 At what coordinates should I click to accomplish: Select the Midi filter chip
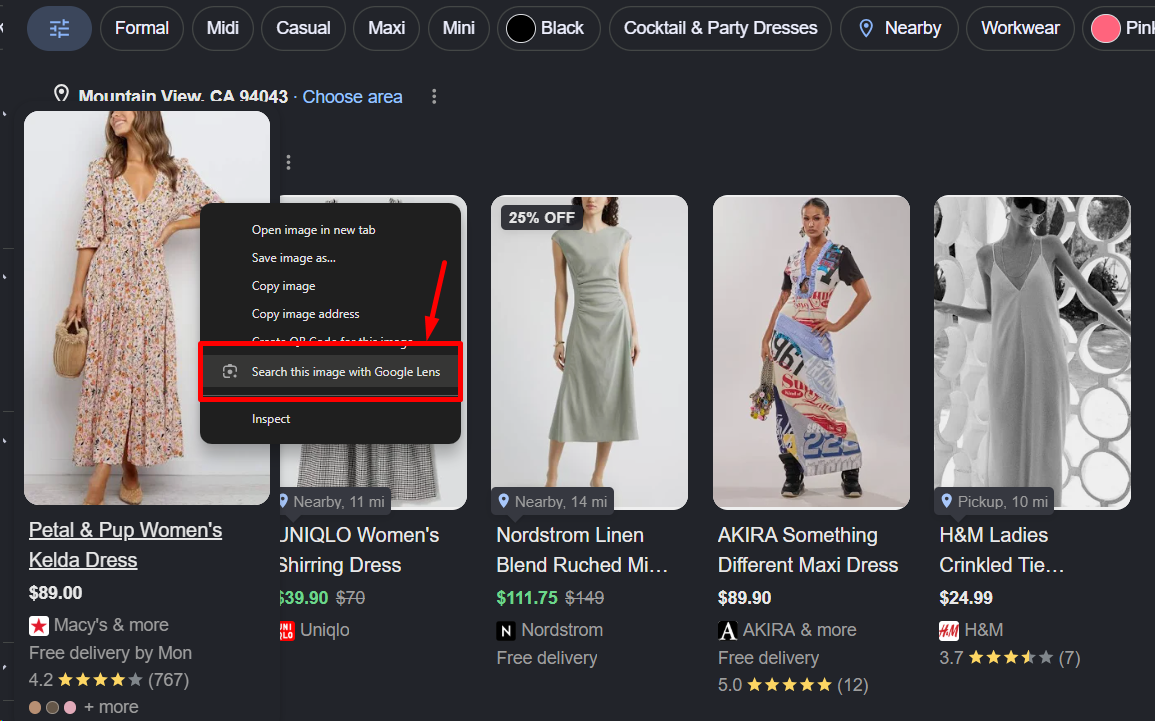coord(222,29)
